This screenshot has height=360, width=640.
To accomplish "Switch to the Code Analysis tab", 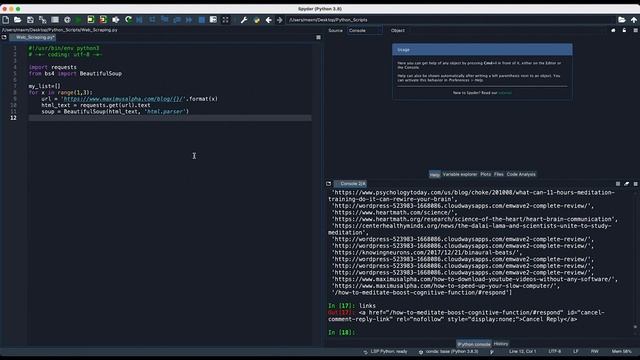I will [x=521, y=174].
